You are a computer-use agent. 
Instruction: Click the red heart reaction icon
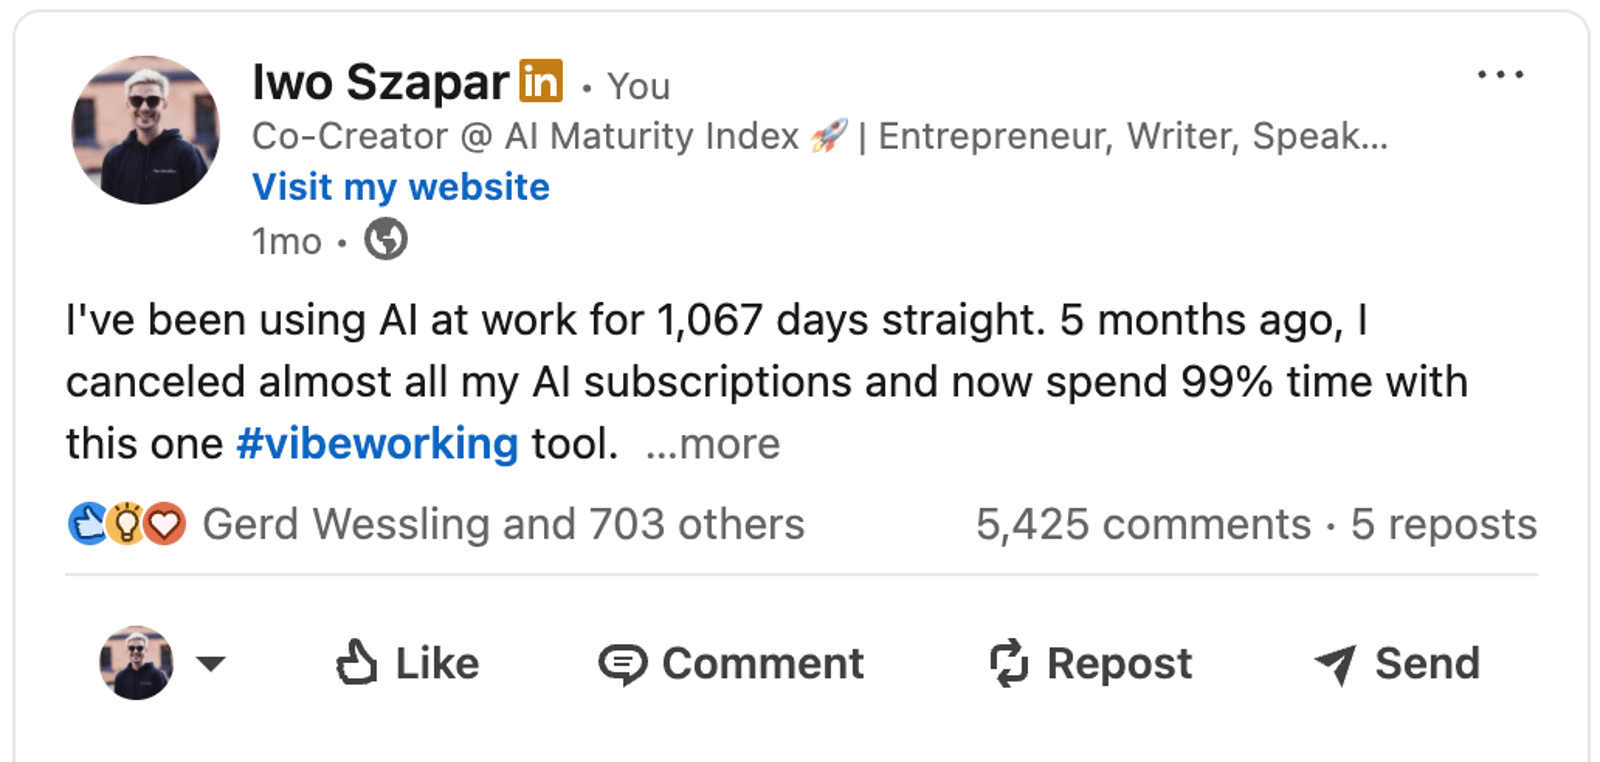(166, 524)
